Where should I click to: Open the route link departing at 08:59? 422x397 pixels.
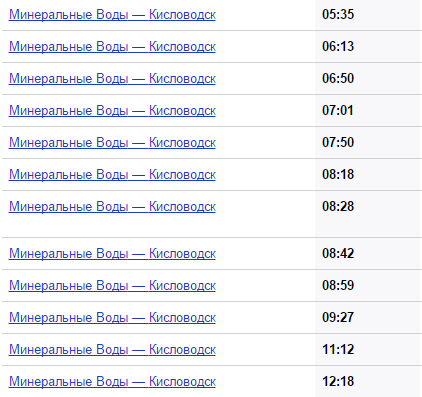point(112,286)
